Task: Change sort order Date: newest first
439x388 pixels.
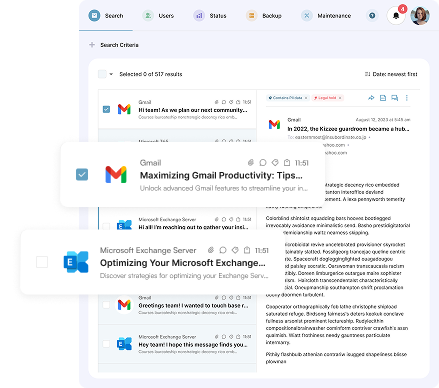Action: point(391,74)
